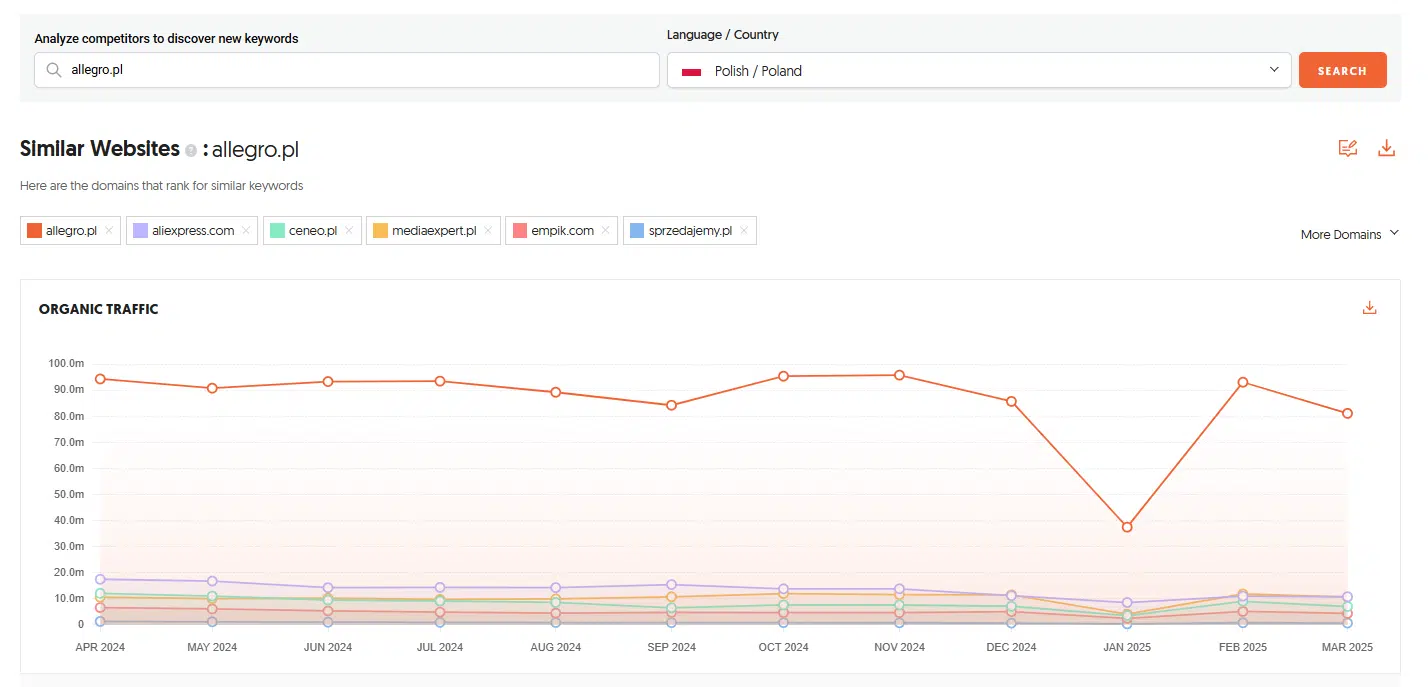Download the Similar Websites data
This screenshot has width=1428, height=687.
coord(1386,149)
